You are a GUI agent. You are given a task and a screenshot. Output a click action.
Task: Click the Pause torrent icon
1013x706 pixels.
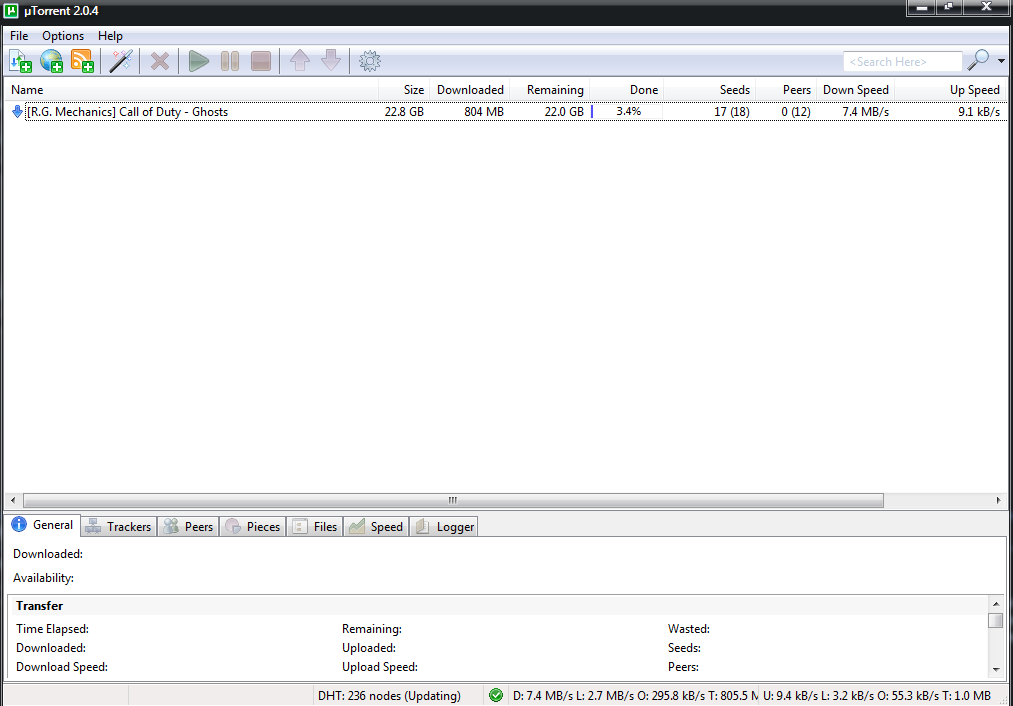[229, 61]
